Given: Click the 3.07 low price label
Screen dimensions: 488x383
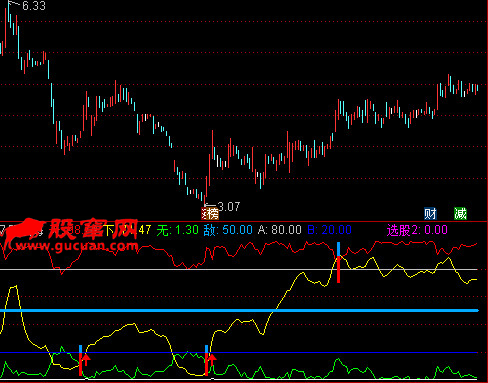Looking at the screenshot, I should coord(229,207).
